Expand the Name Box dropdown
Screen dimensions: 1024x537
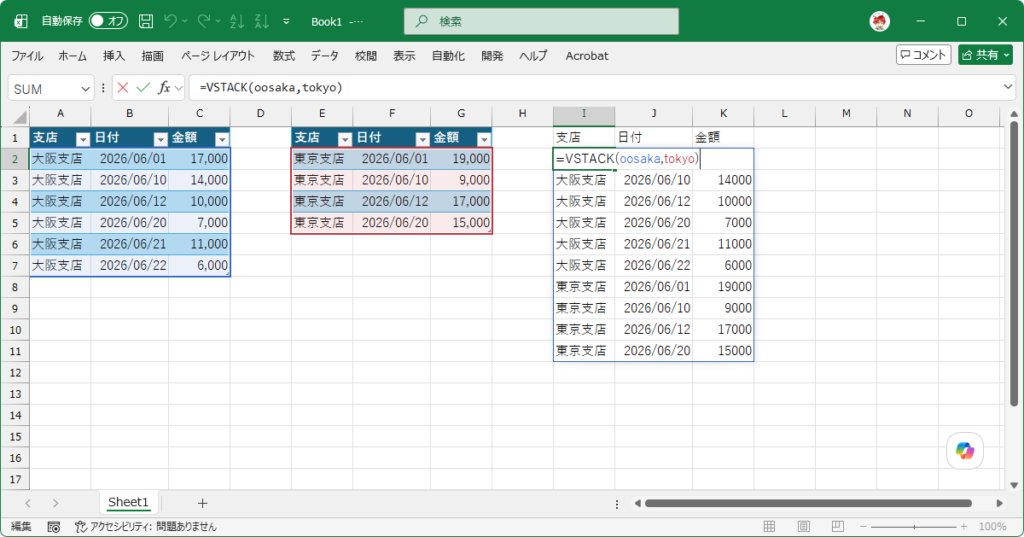point(86,88)
